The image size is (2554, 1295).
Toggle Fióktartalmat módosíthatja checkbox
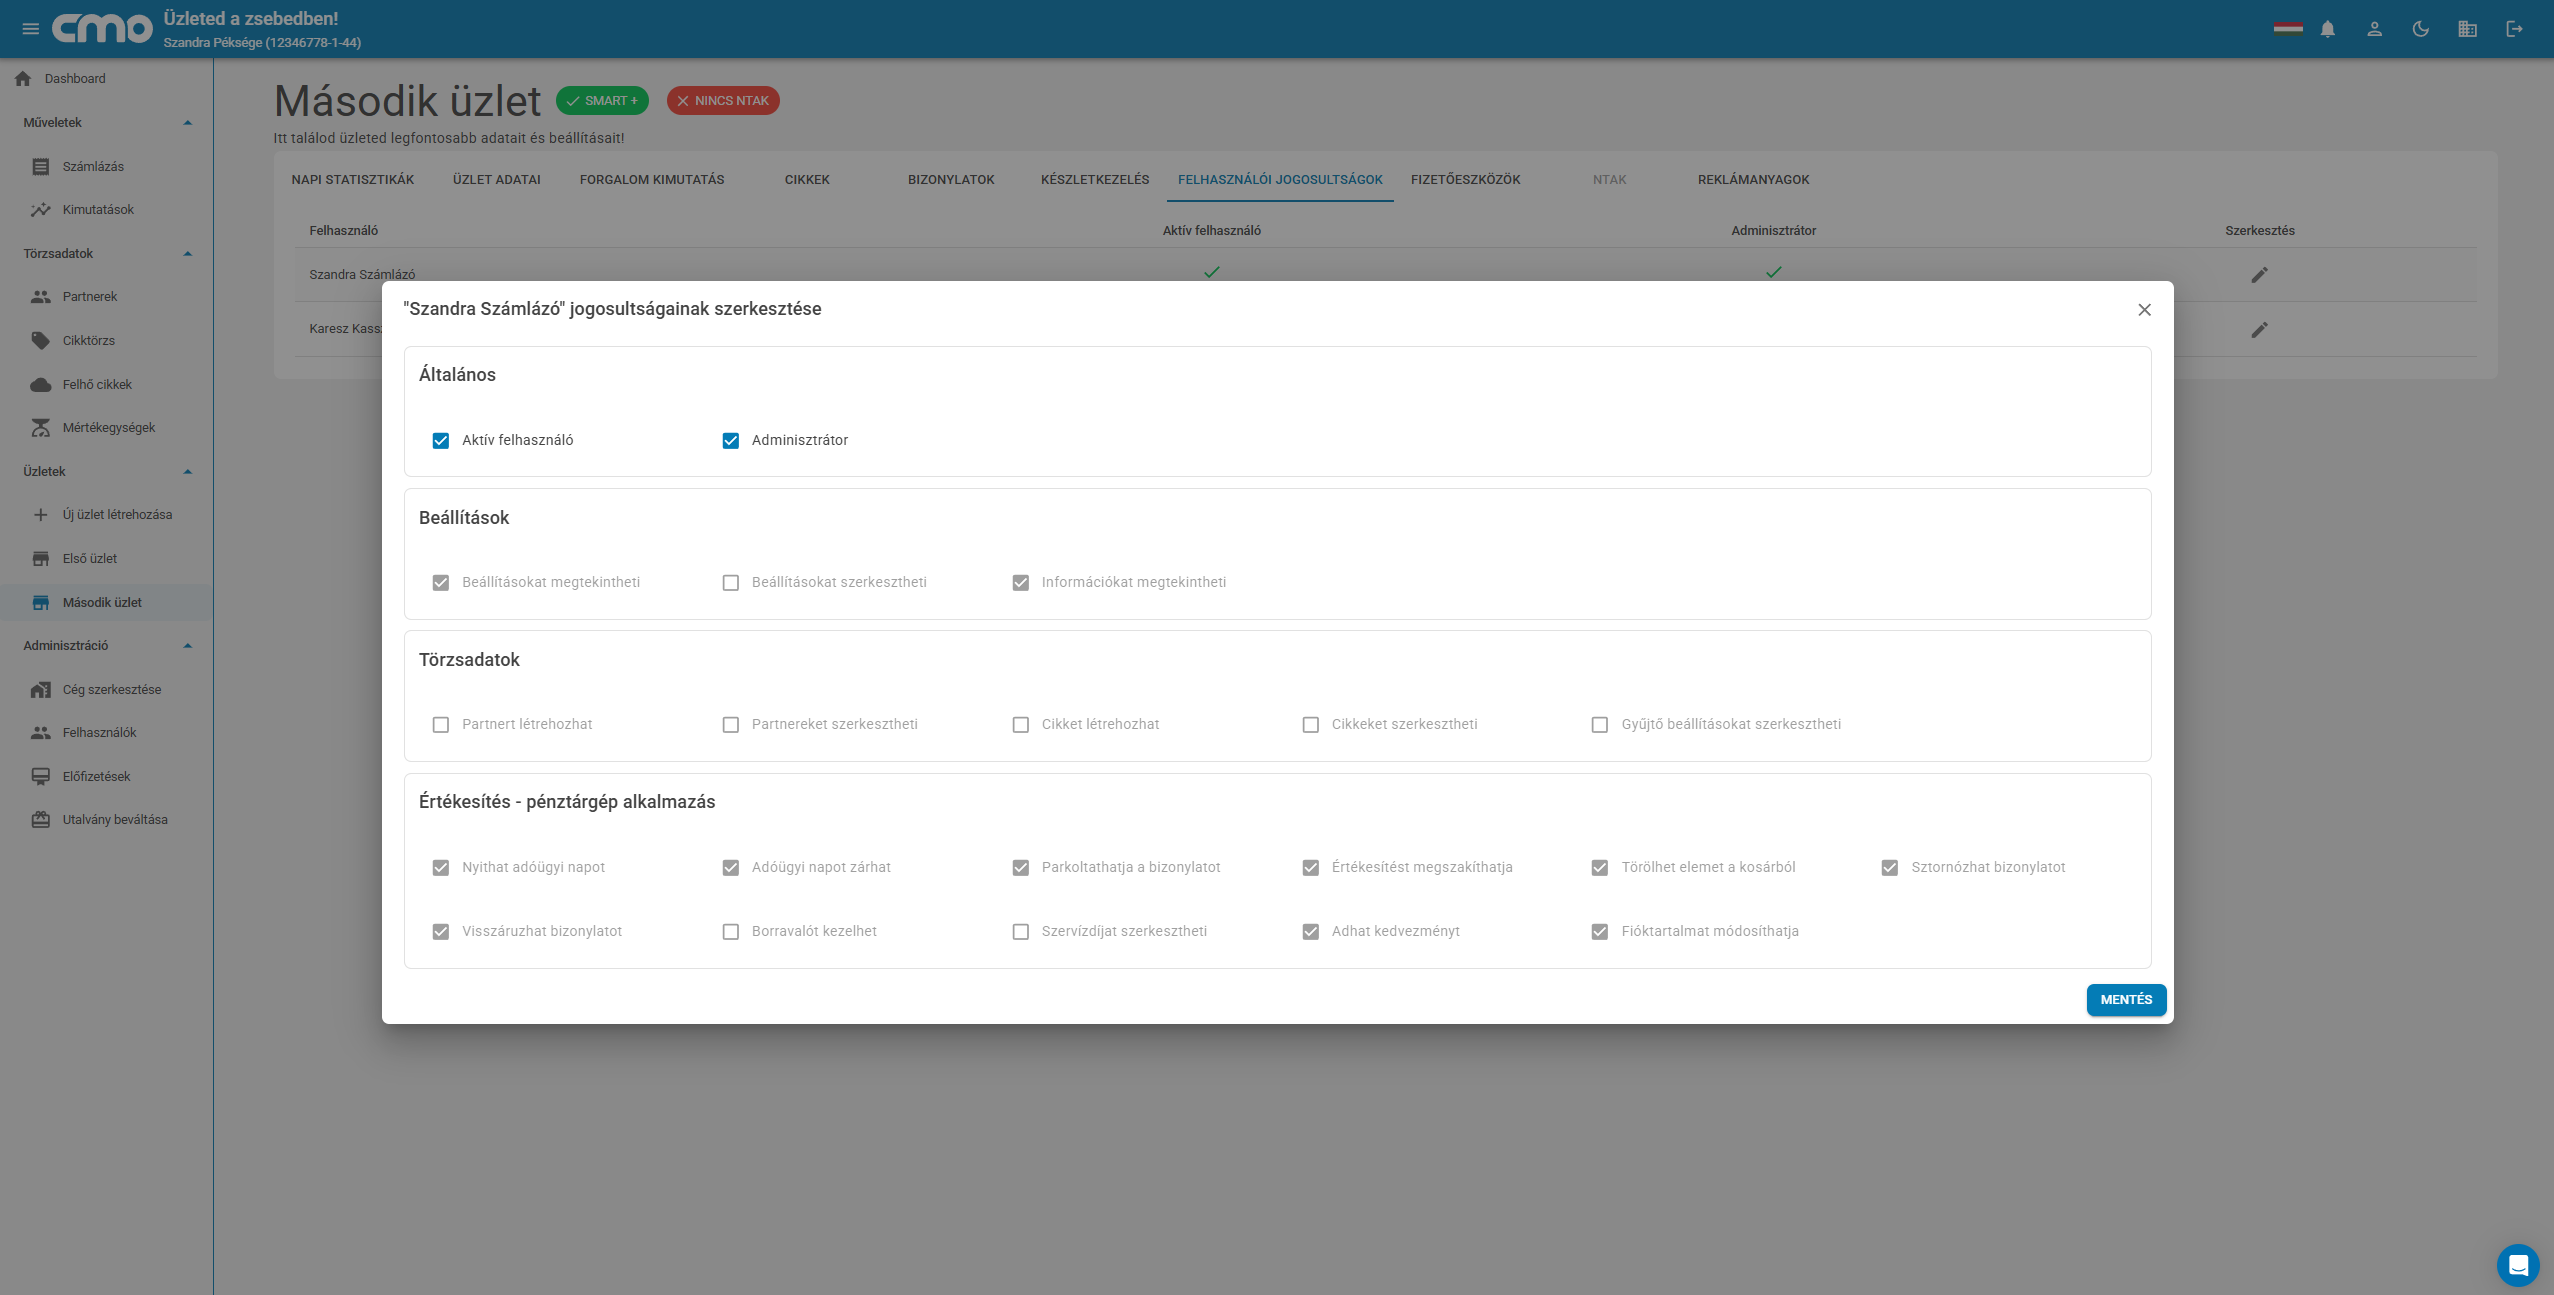1600,932
